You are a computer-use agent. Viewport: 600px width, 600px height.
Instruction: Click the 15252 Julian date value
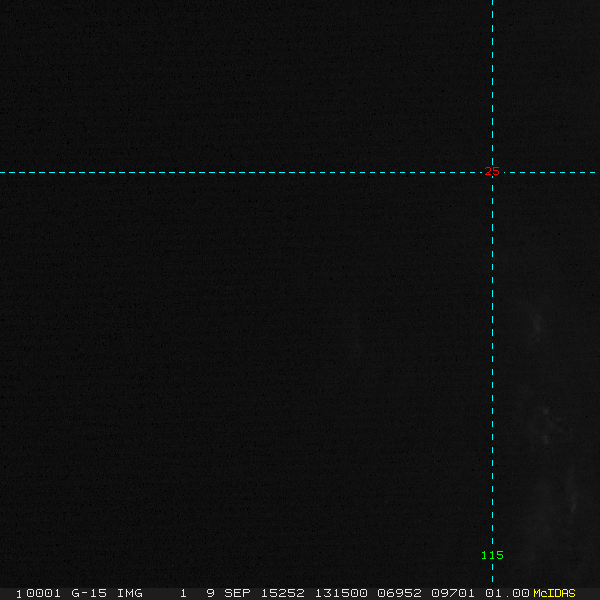(x=283, y=593)
